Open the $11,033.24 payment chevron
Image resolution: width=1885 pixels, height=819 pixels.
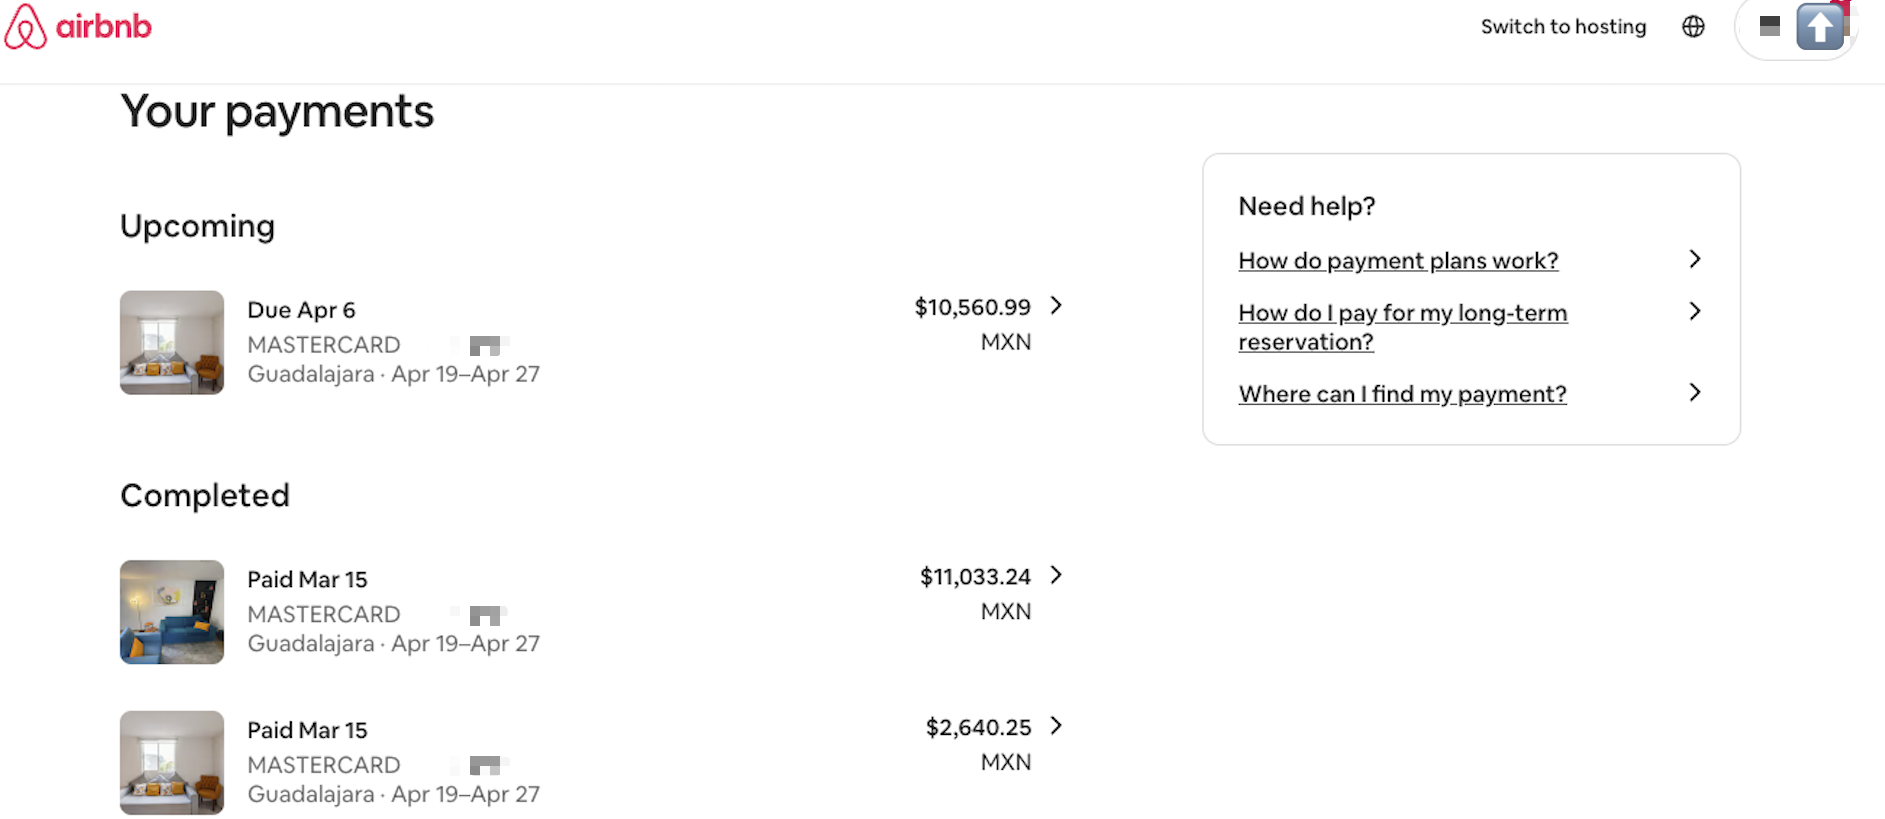(x=1056, y=575)
